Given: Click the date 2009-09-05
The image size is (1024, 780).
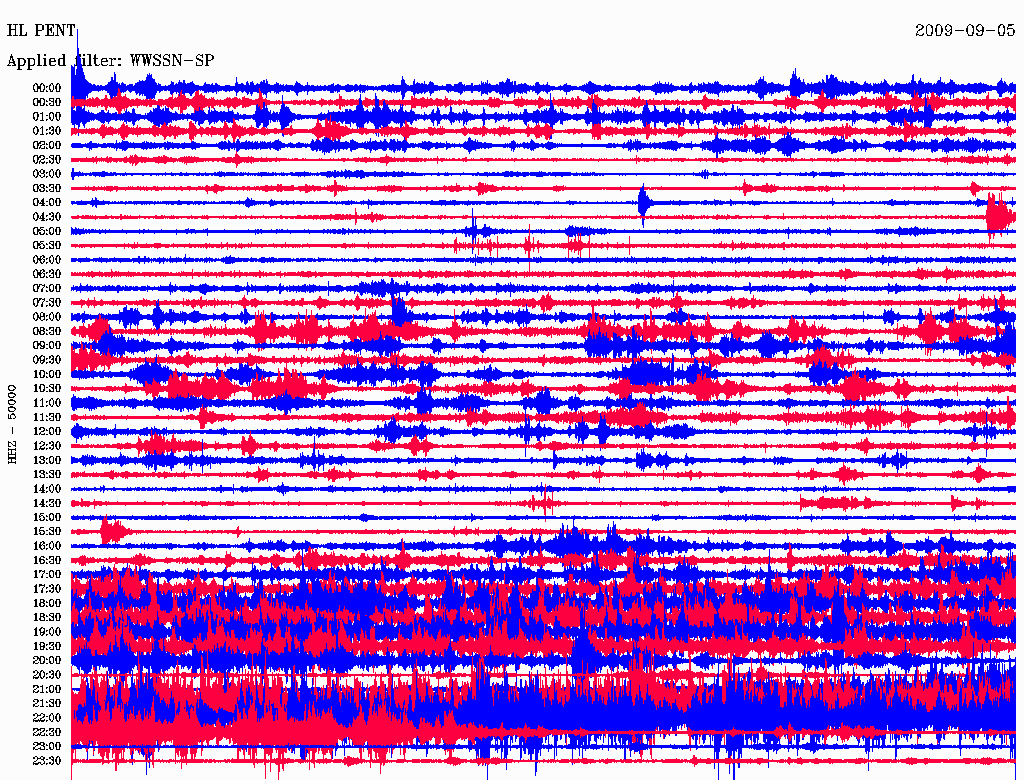Looking at the screenshot, I should click(x=965, y=31).
